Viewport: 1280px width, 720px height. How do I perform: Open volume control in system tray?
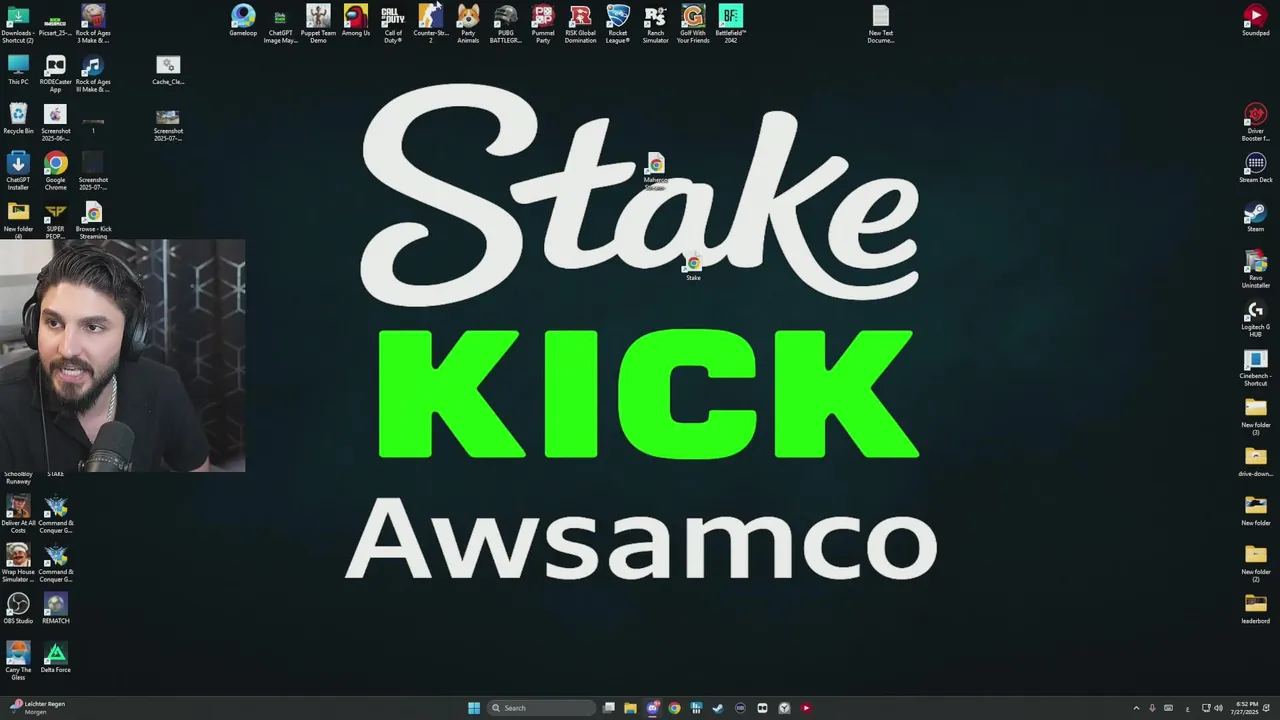[x=1218, y=708]
